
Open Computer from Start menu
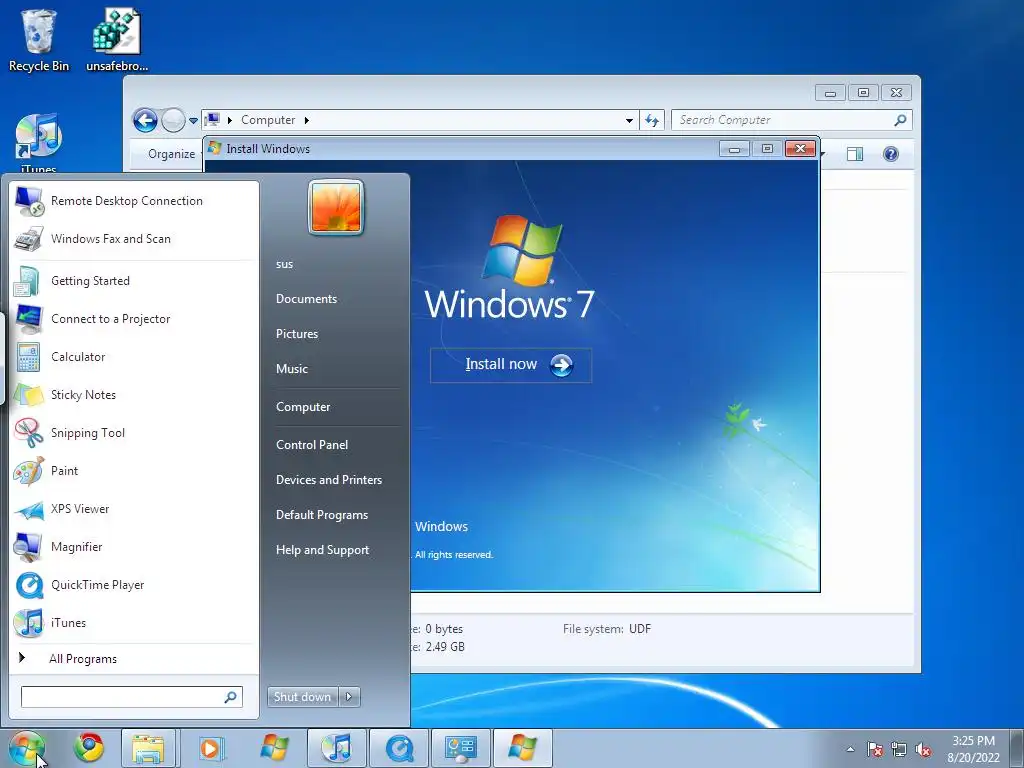[x=303, y=407]
